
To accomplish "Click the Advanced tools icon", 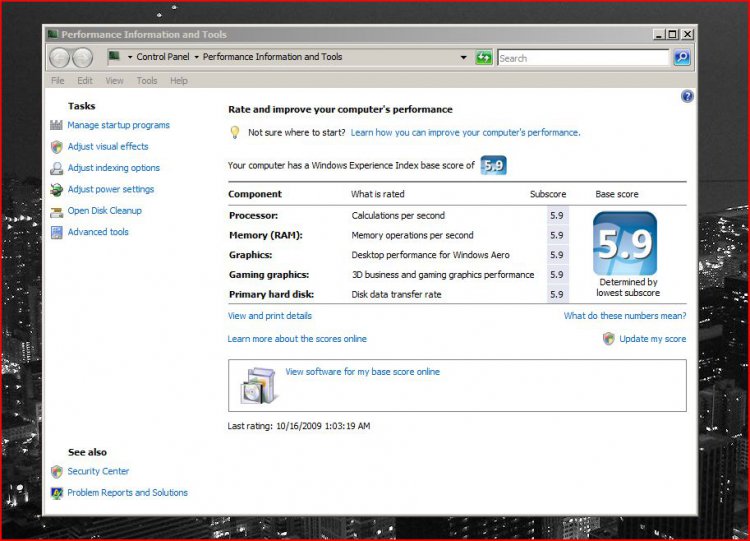I will [56, 232].
